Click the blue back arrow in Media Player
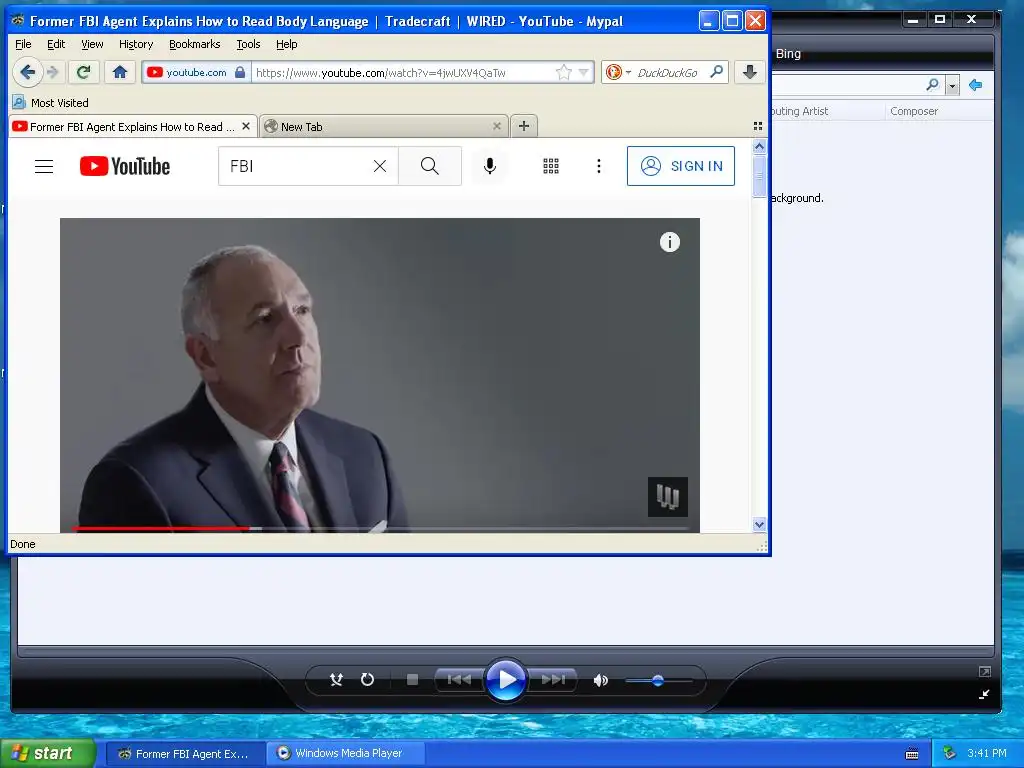This screenshot has width=1024, height=768. pos(976,85)
